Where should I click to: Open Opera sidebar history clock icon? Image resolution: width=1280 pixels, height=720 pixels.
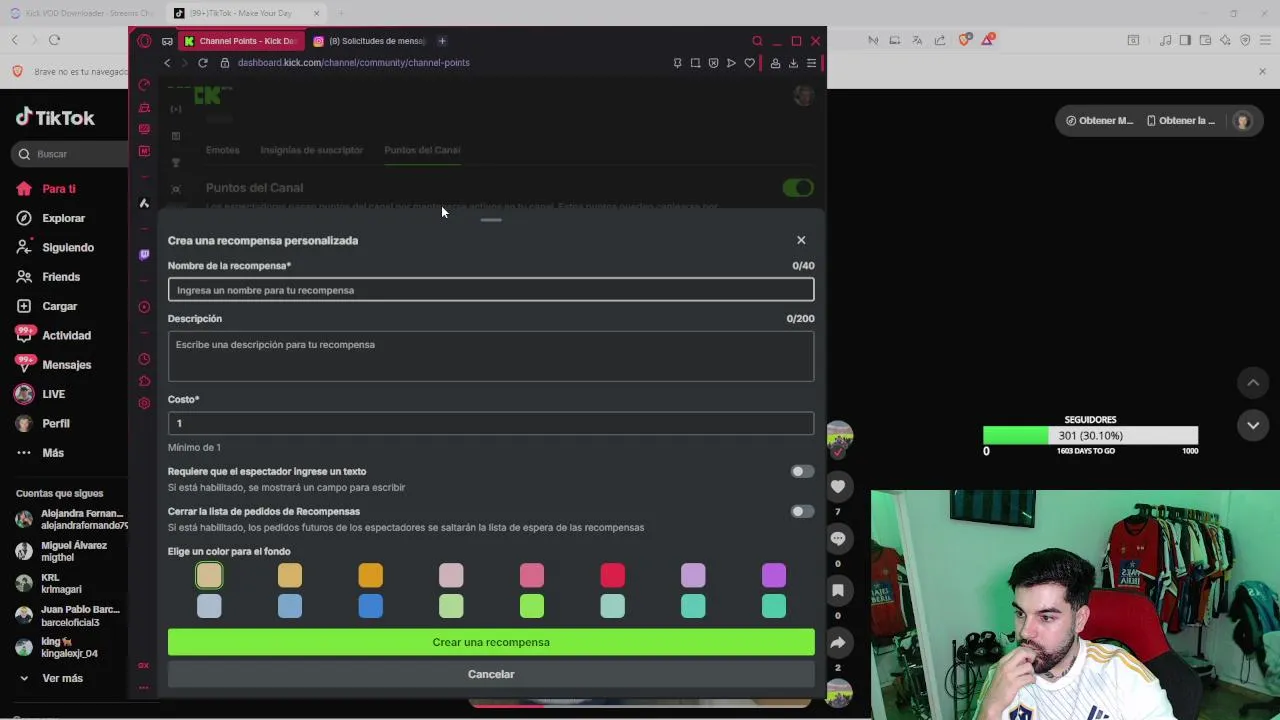coord(144,359)
